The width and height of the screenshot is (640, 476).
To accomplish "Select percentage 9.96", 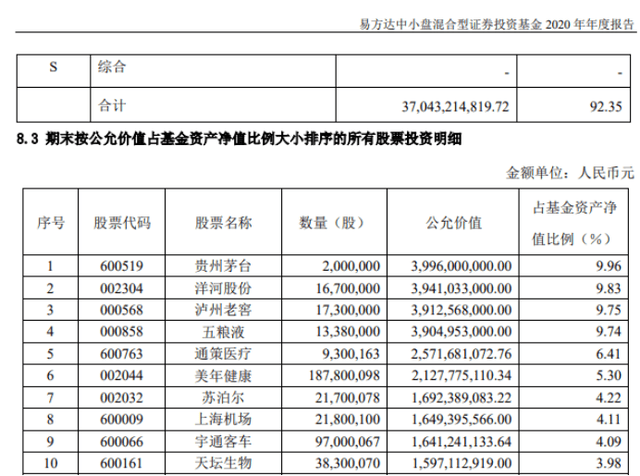I will [x=609, y=266].
